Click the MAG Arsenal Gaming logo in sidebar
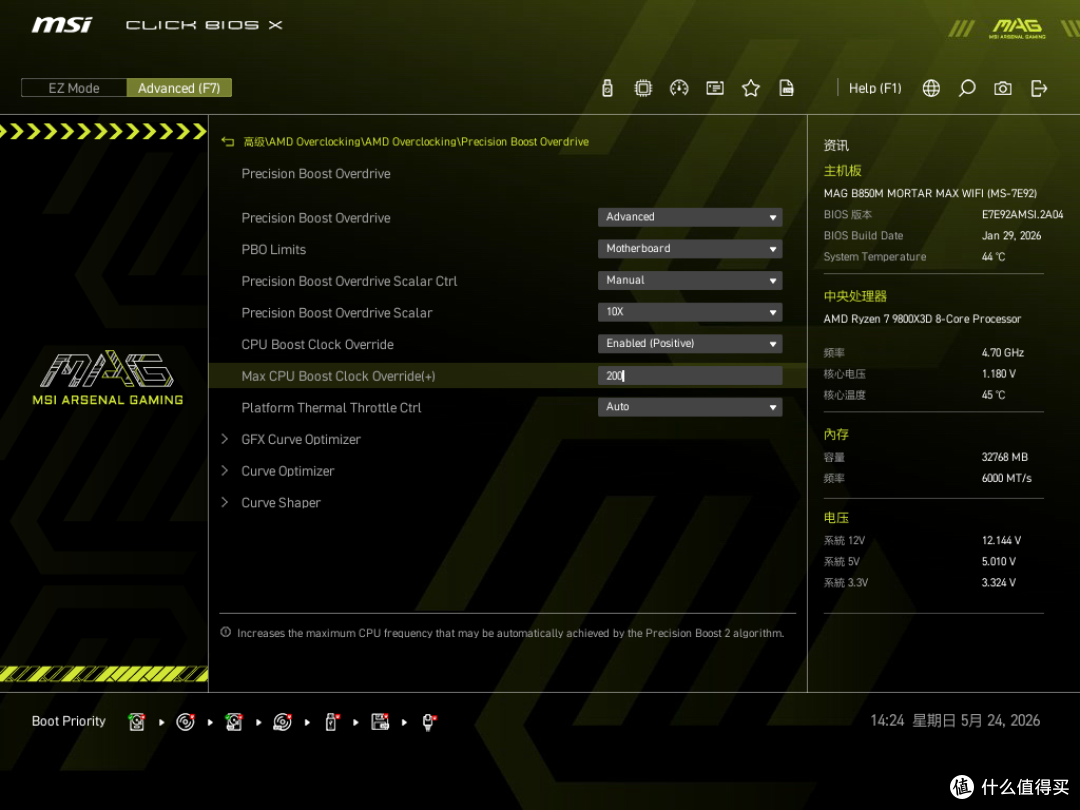Viewport: 1080px width, 810px height. (x=107, y=377)
